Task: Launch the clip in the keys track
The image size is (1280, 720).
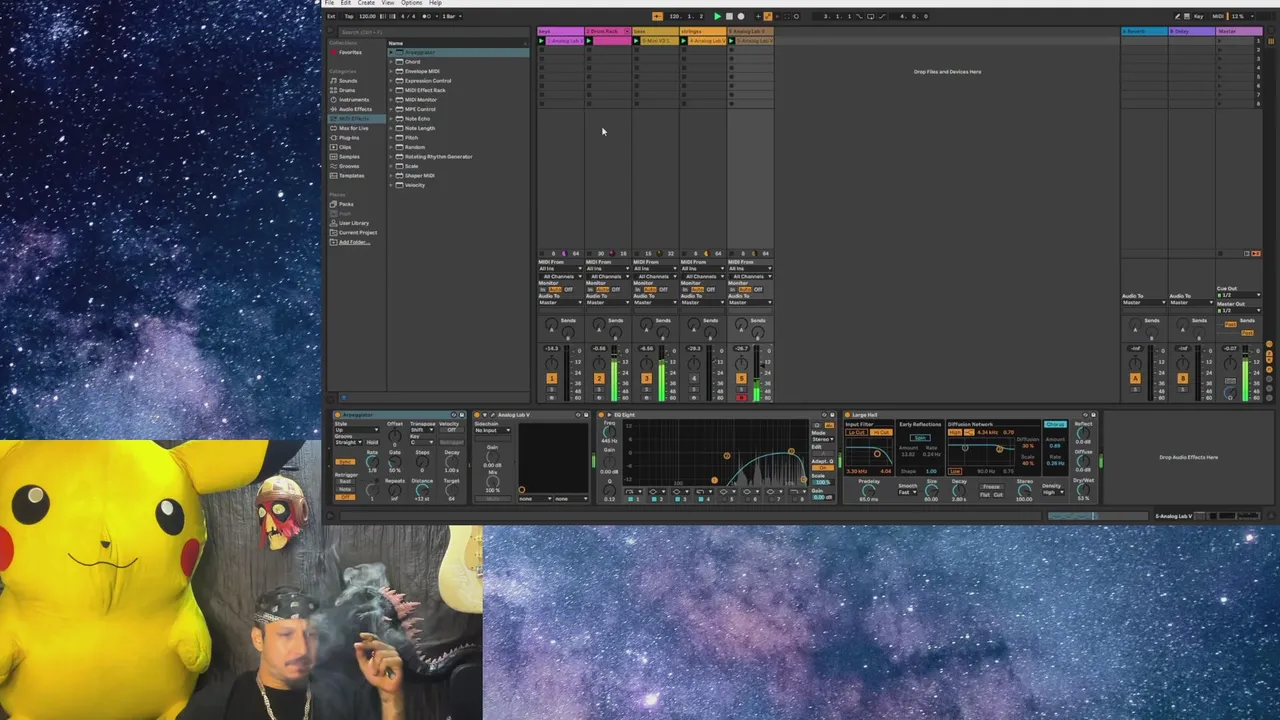Action: (542, 41)
